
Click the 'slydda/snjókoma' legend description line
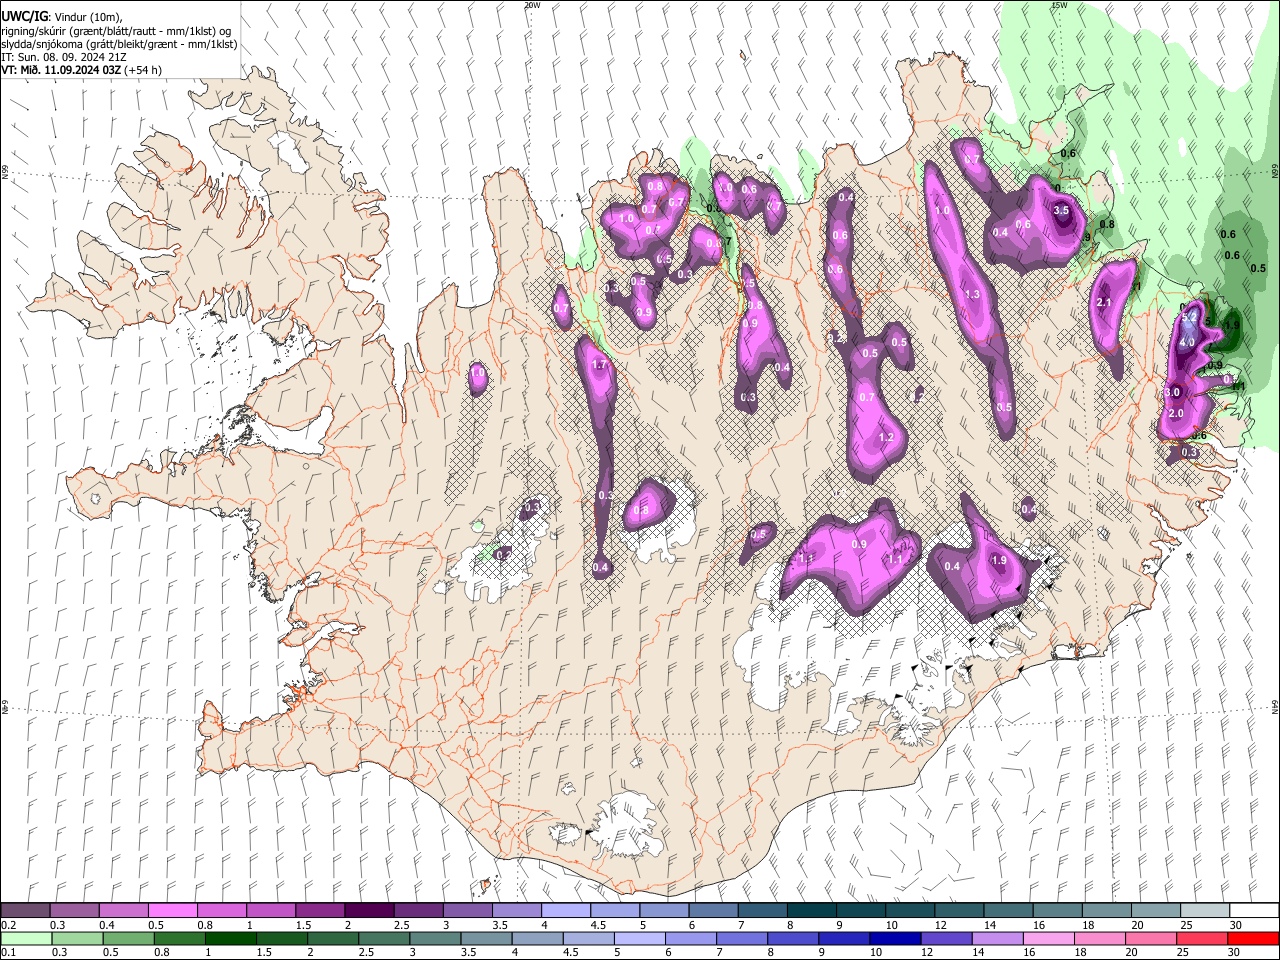tap(119, 44)
